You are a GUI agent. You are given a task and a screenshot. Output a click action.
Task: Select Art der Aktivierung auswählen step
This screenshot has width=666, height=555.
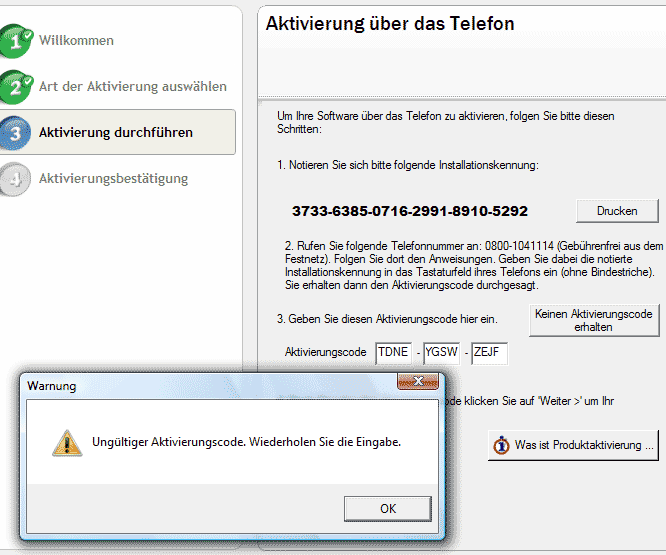click(x=133, y=87)
